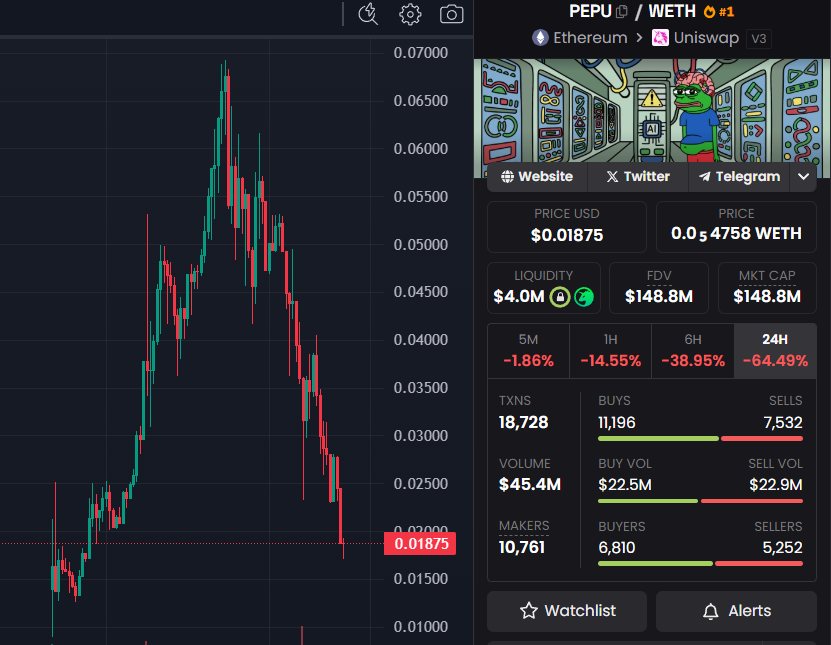The width and height of the screenshot is (831, 645).
Task: Click the Ethereum chain logo
Action: (540, 38)
